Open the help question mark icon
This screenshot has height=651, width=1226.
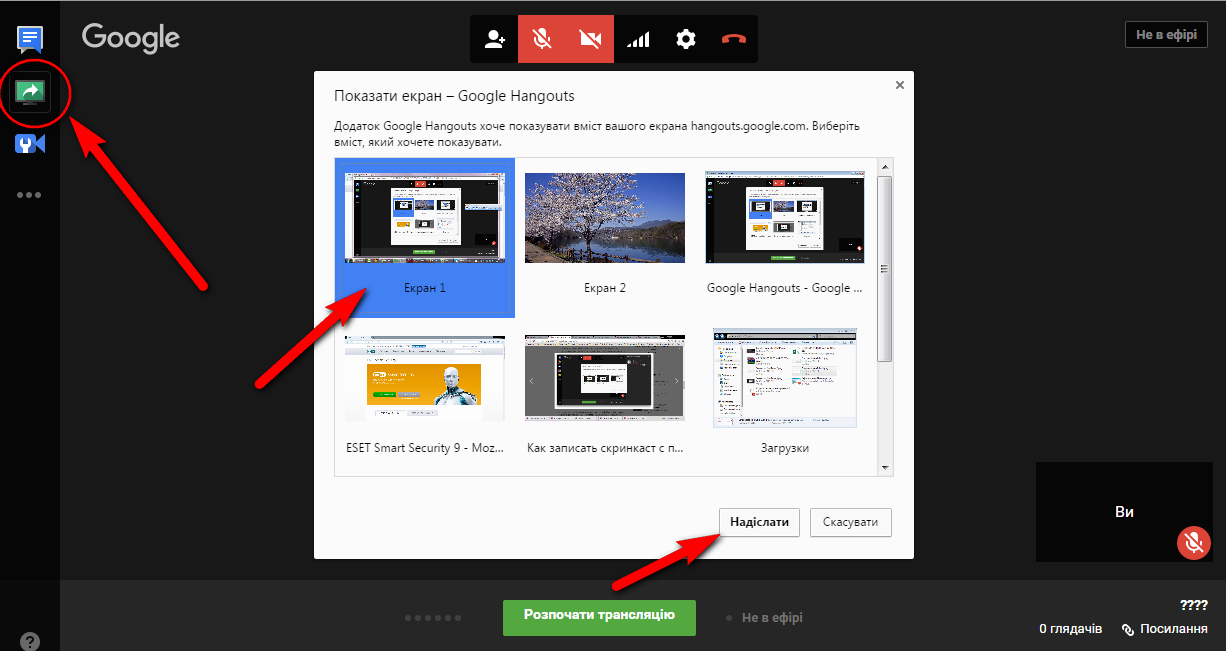[x=30, y=641]
